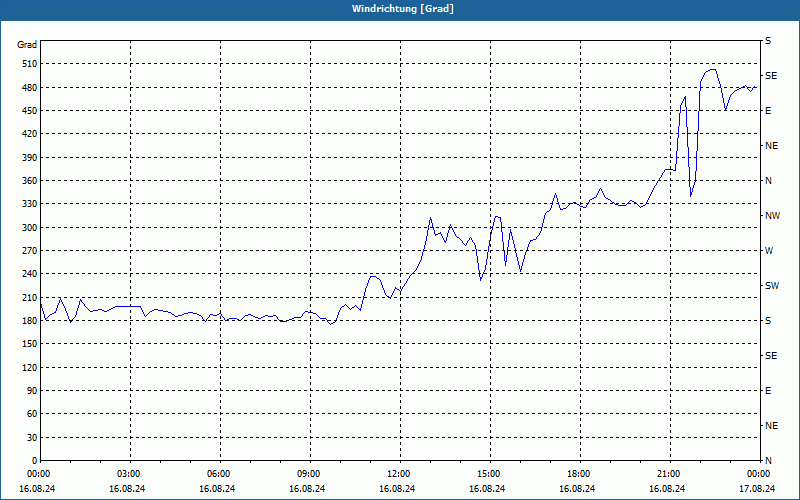This screenshot has height=500, width=800.
Task: Click the 120 y-axis value
Action: click(x=30, y=367)
